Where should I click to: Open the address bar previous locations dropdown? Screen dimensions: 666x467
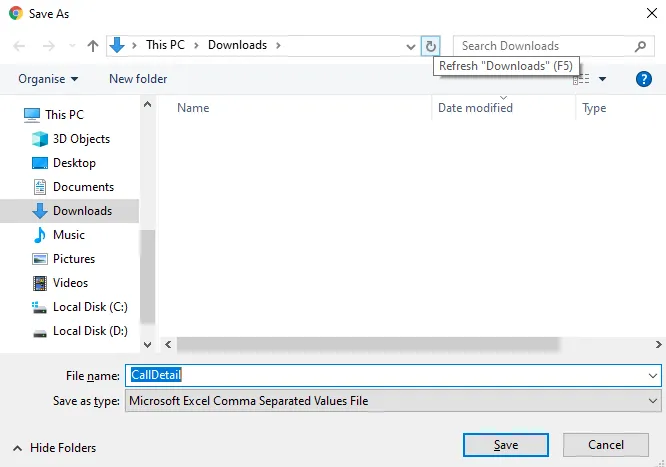coord(410,46)
